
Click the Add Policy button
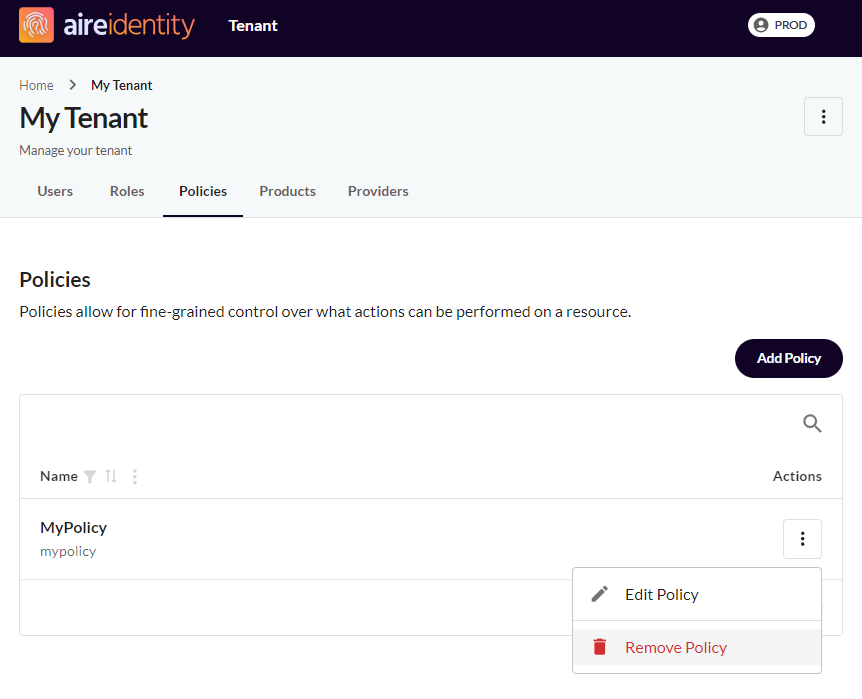click(x=788, y=359)
